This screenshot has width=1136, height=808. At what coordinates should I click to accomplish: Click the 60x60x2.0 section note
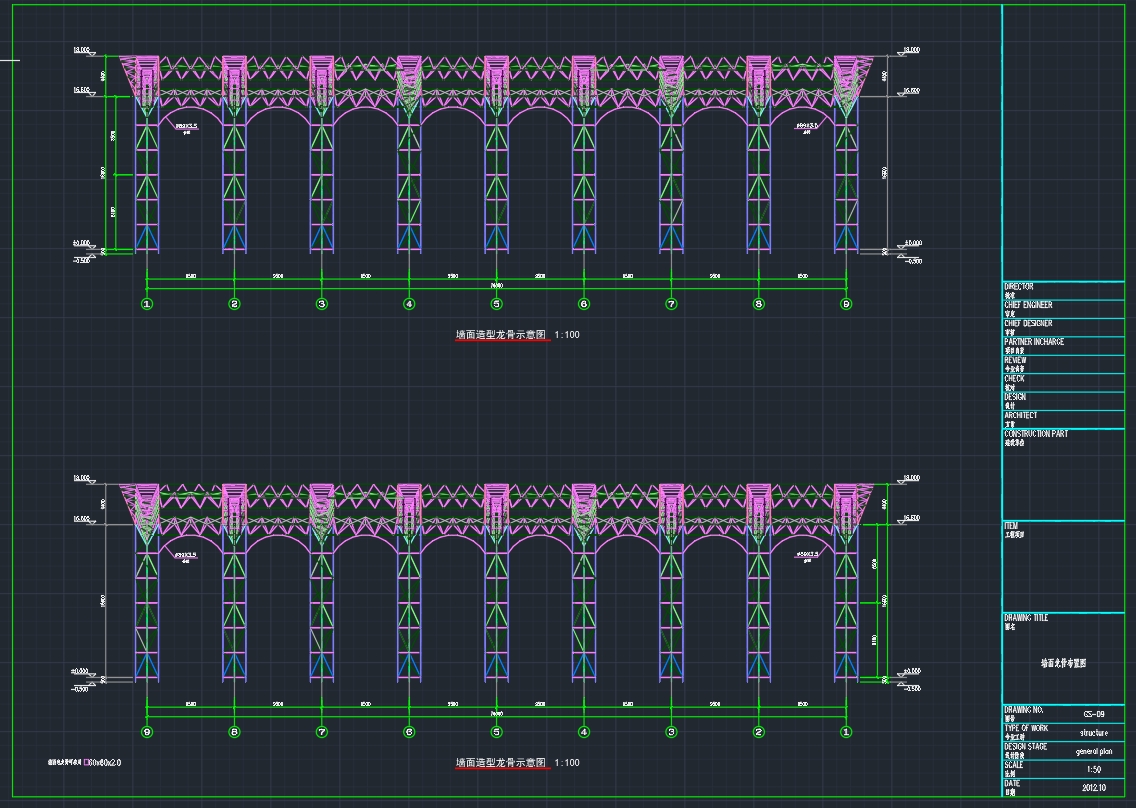click(106, 762)
